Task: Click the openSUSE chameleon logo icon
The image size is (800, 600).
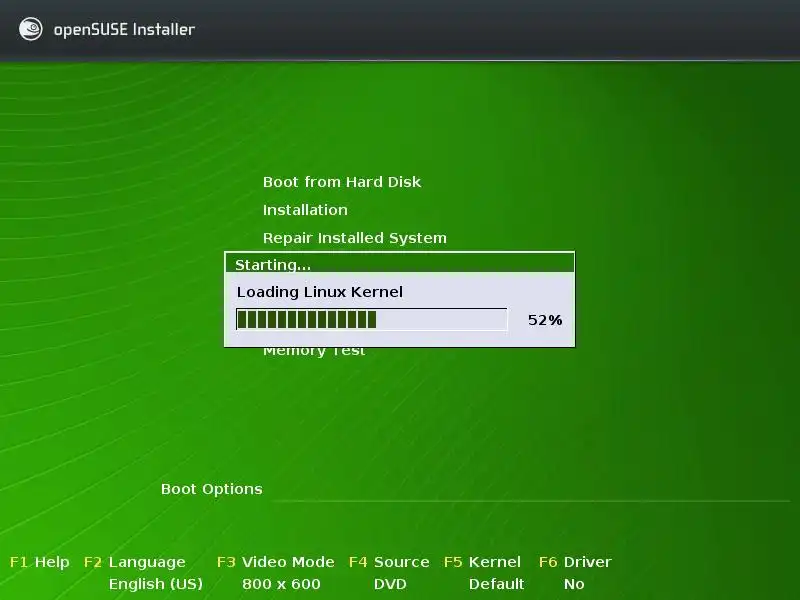Action: 31,29
